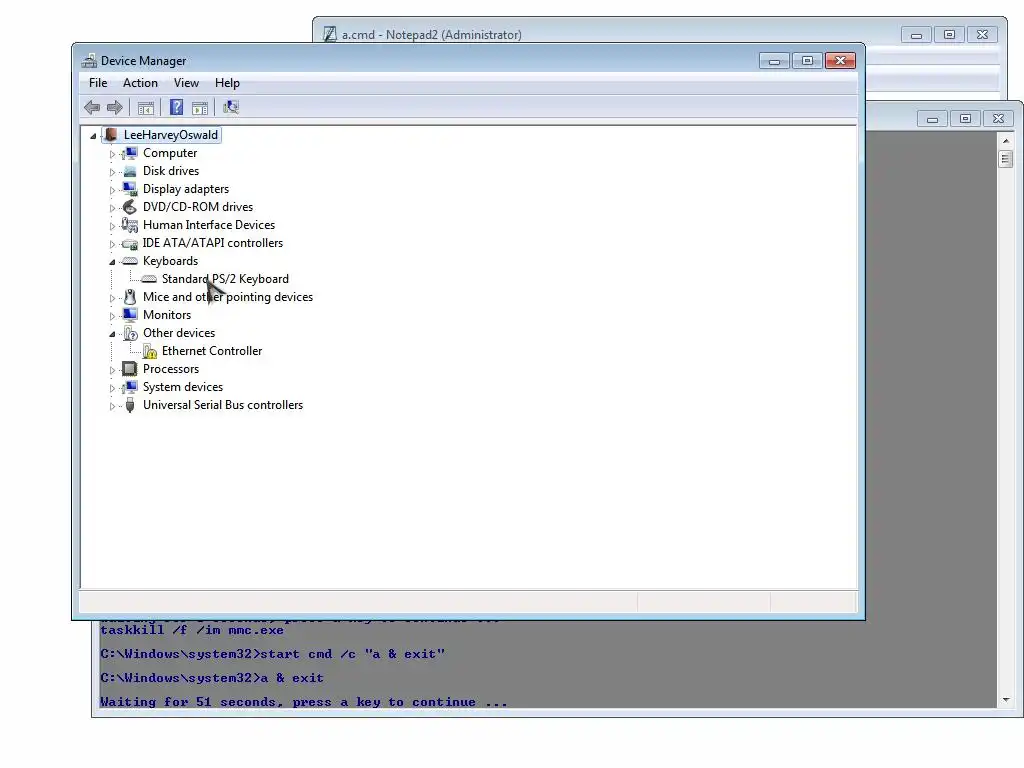
Task: Maximize the Device Manager window
Action: 807,61
